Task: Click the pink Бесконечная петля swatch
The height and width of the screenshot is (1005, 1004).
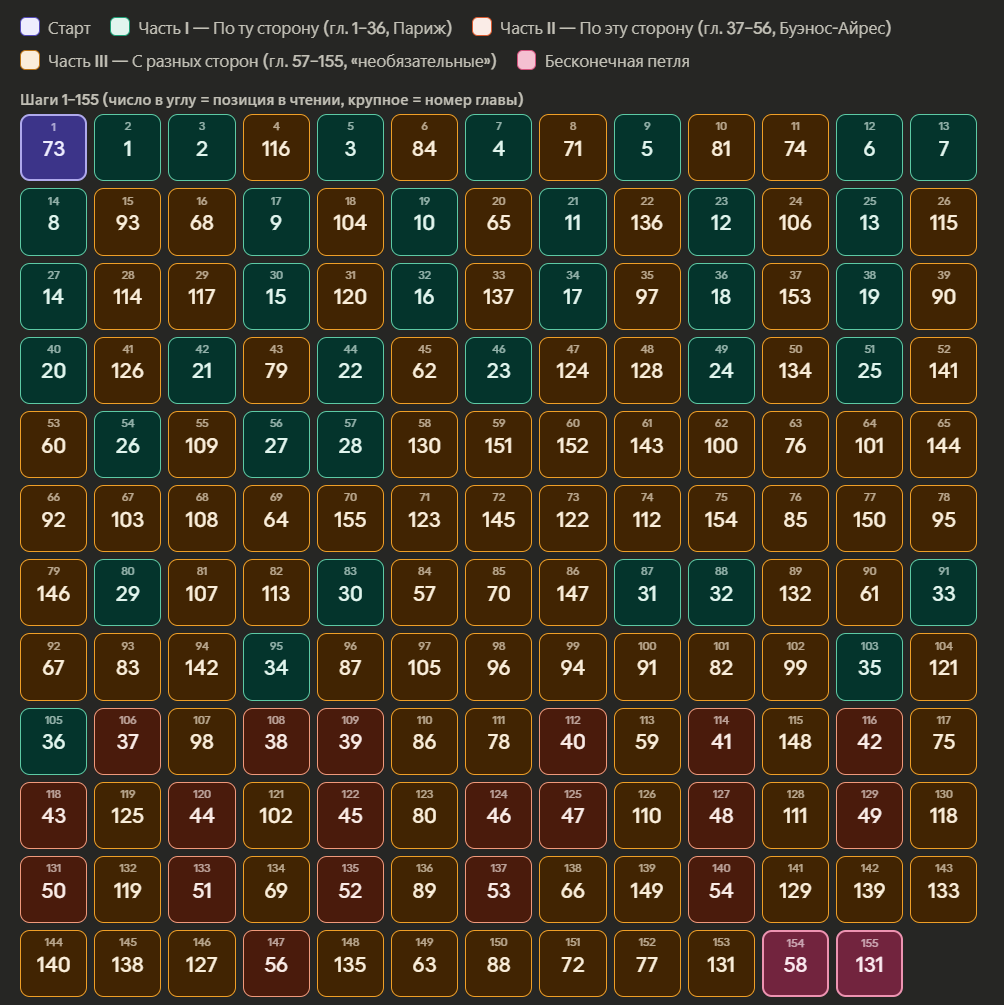Action: 526,61
